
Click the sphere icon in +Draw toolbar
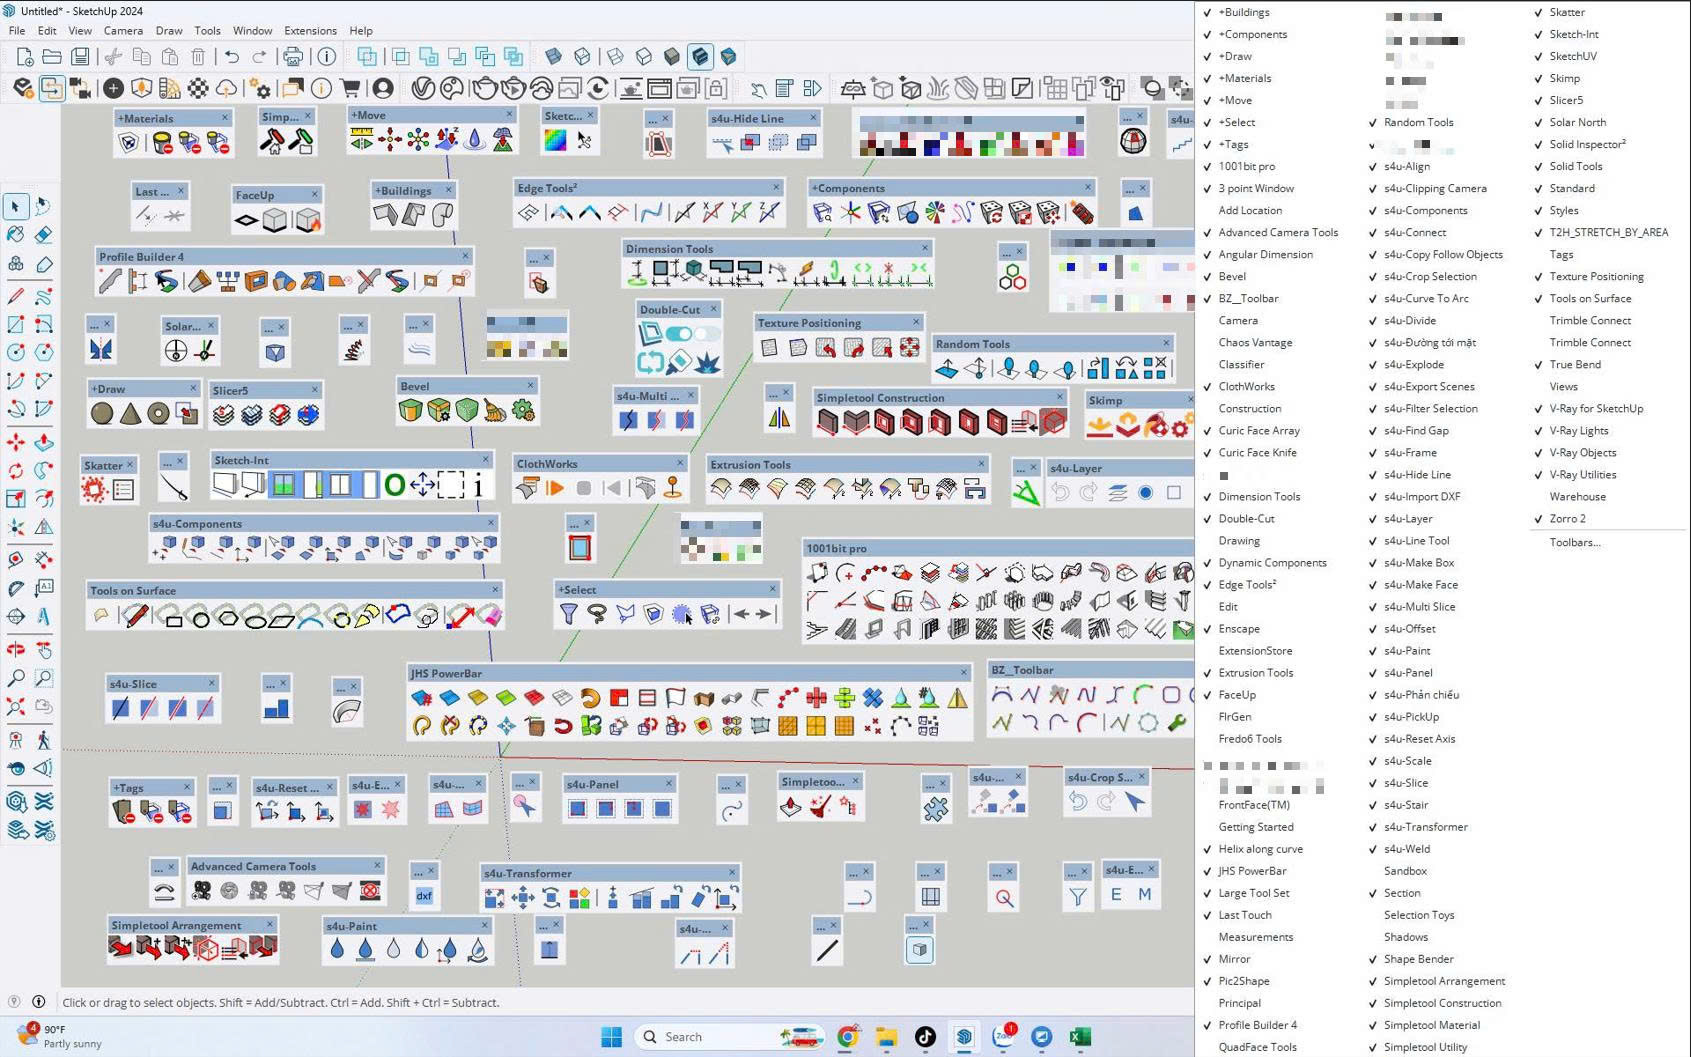(102, 413)
